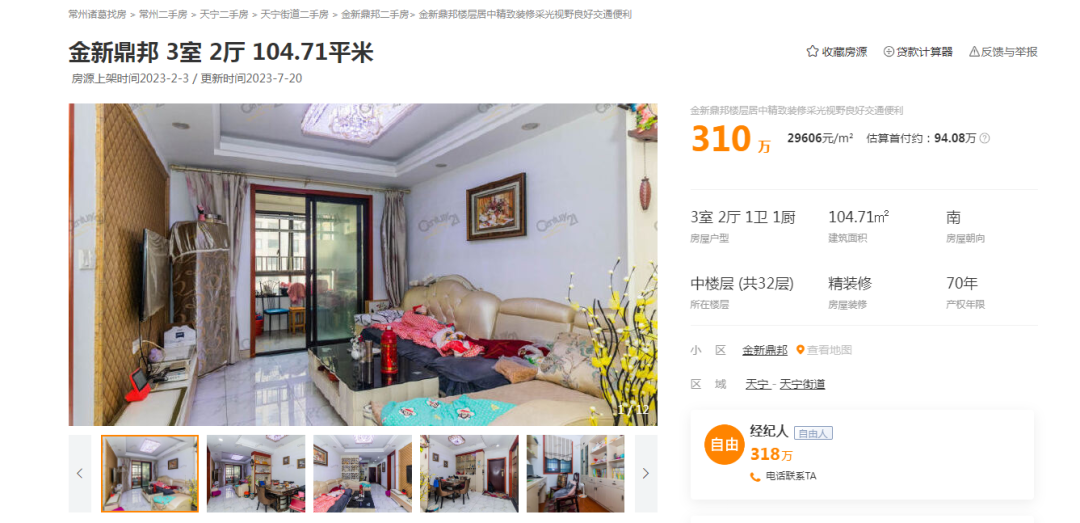Open 常州二手房 breadcrumb link

(163, 14)
